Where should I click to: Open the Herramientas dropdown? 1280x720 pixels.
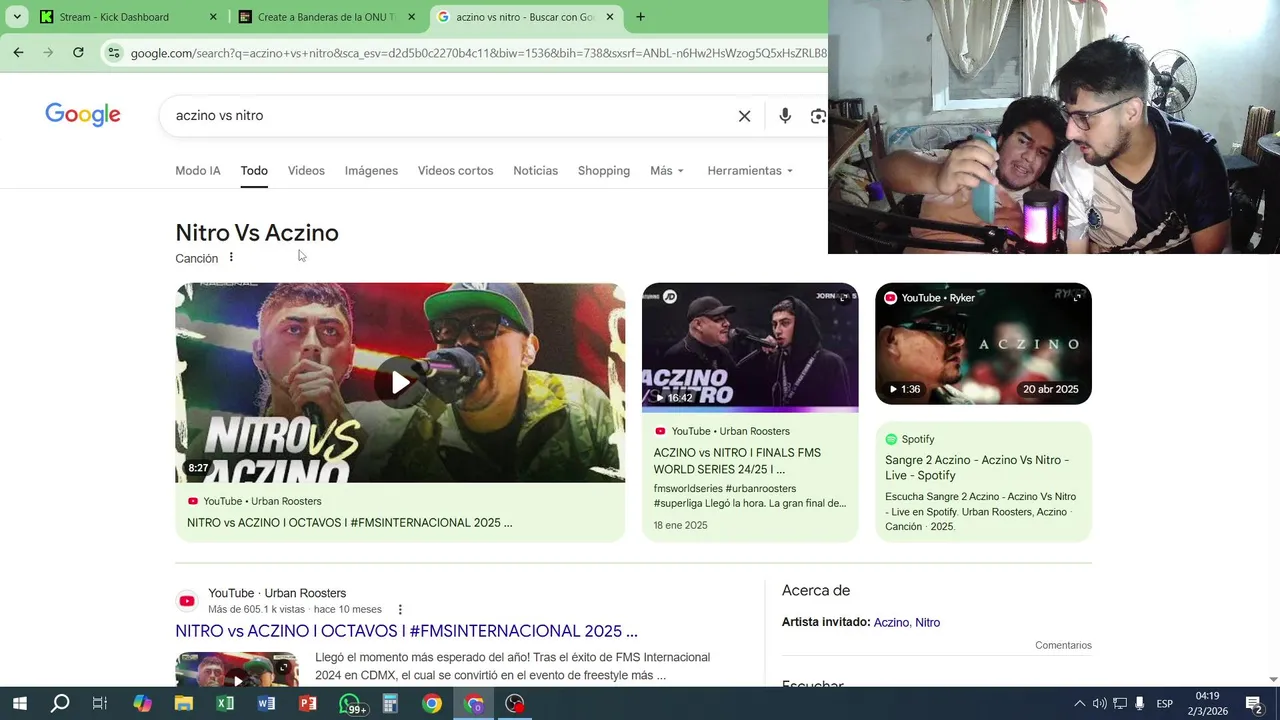click(750, 171)
